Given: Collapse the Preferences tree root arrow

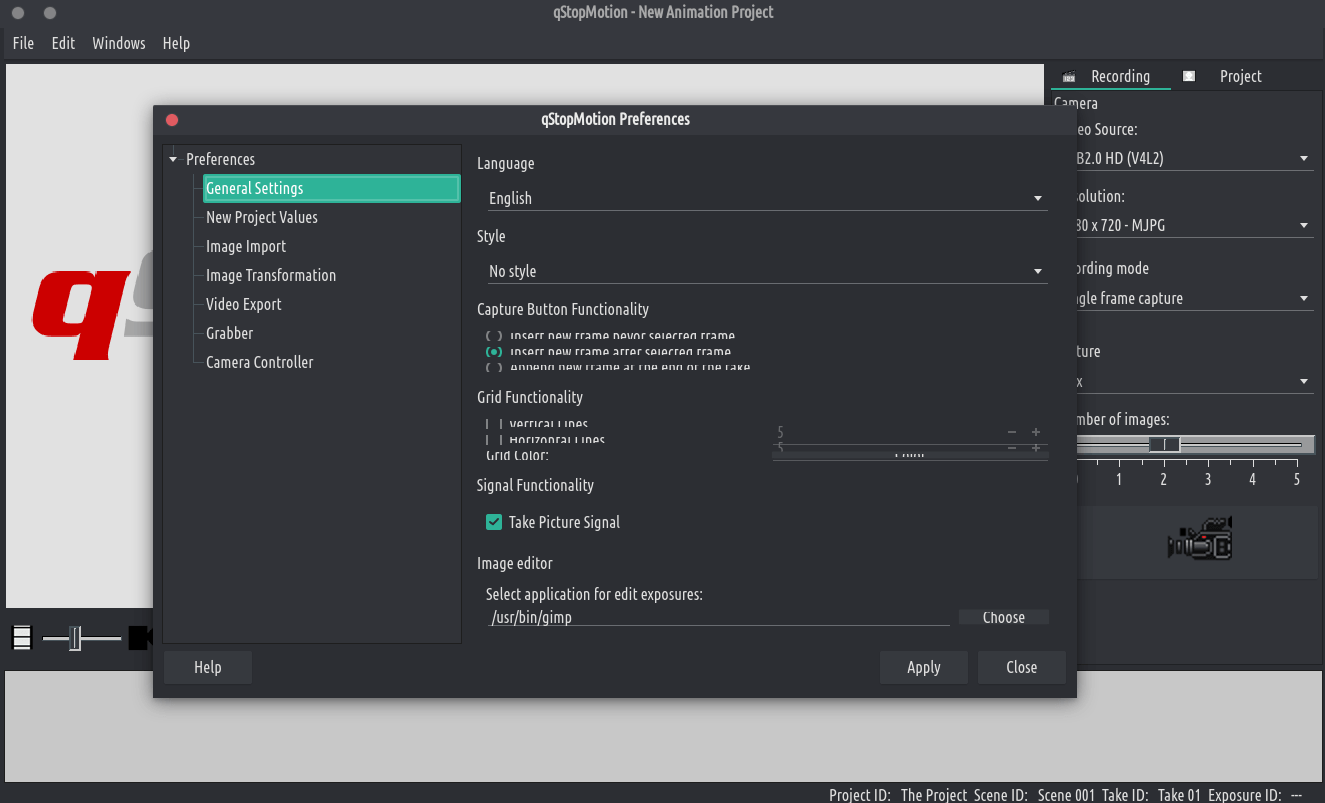Looking at the screenshot, I should (173, 160).
